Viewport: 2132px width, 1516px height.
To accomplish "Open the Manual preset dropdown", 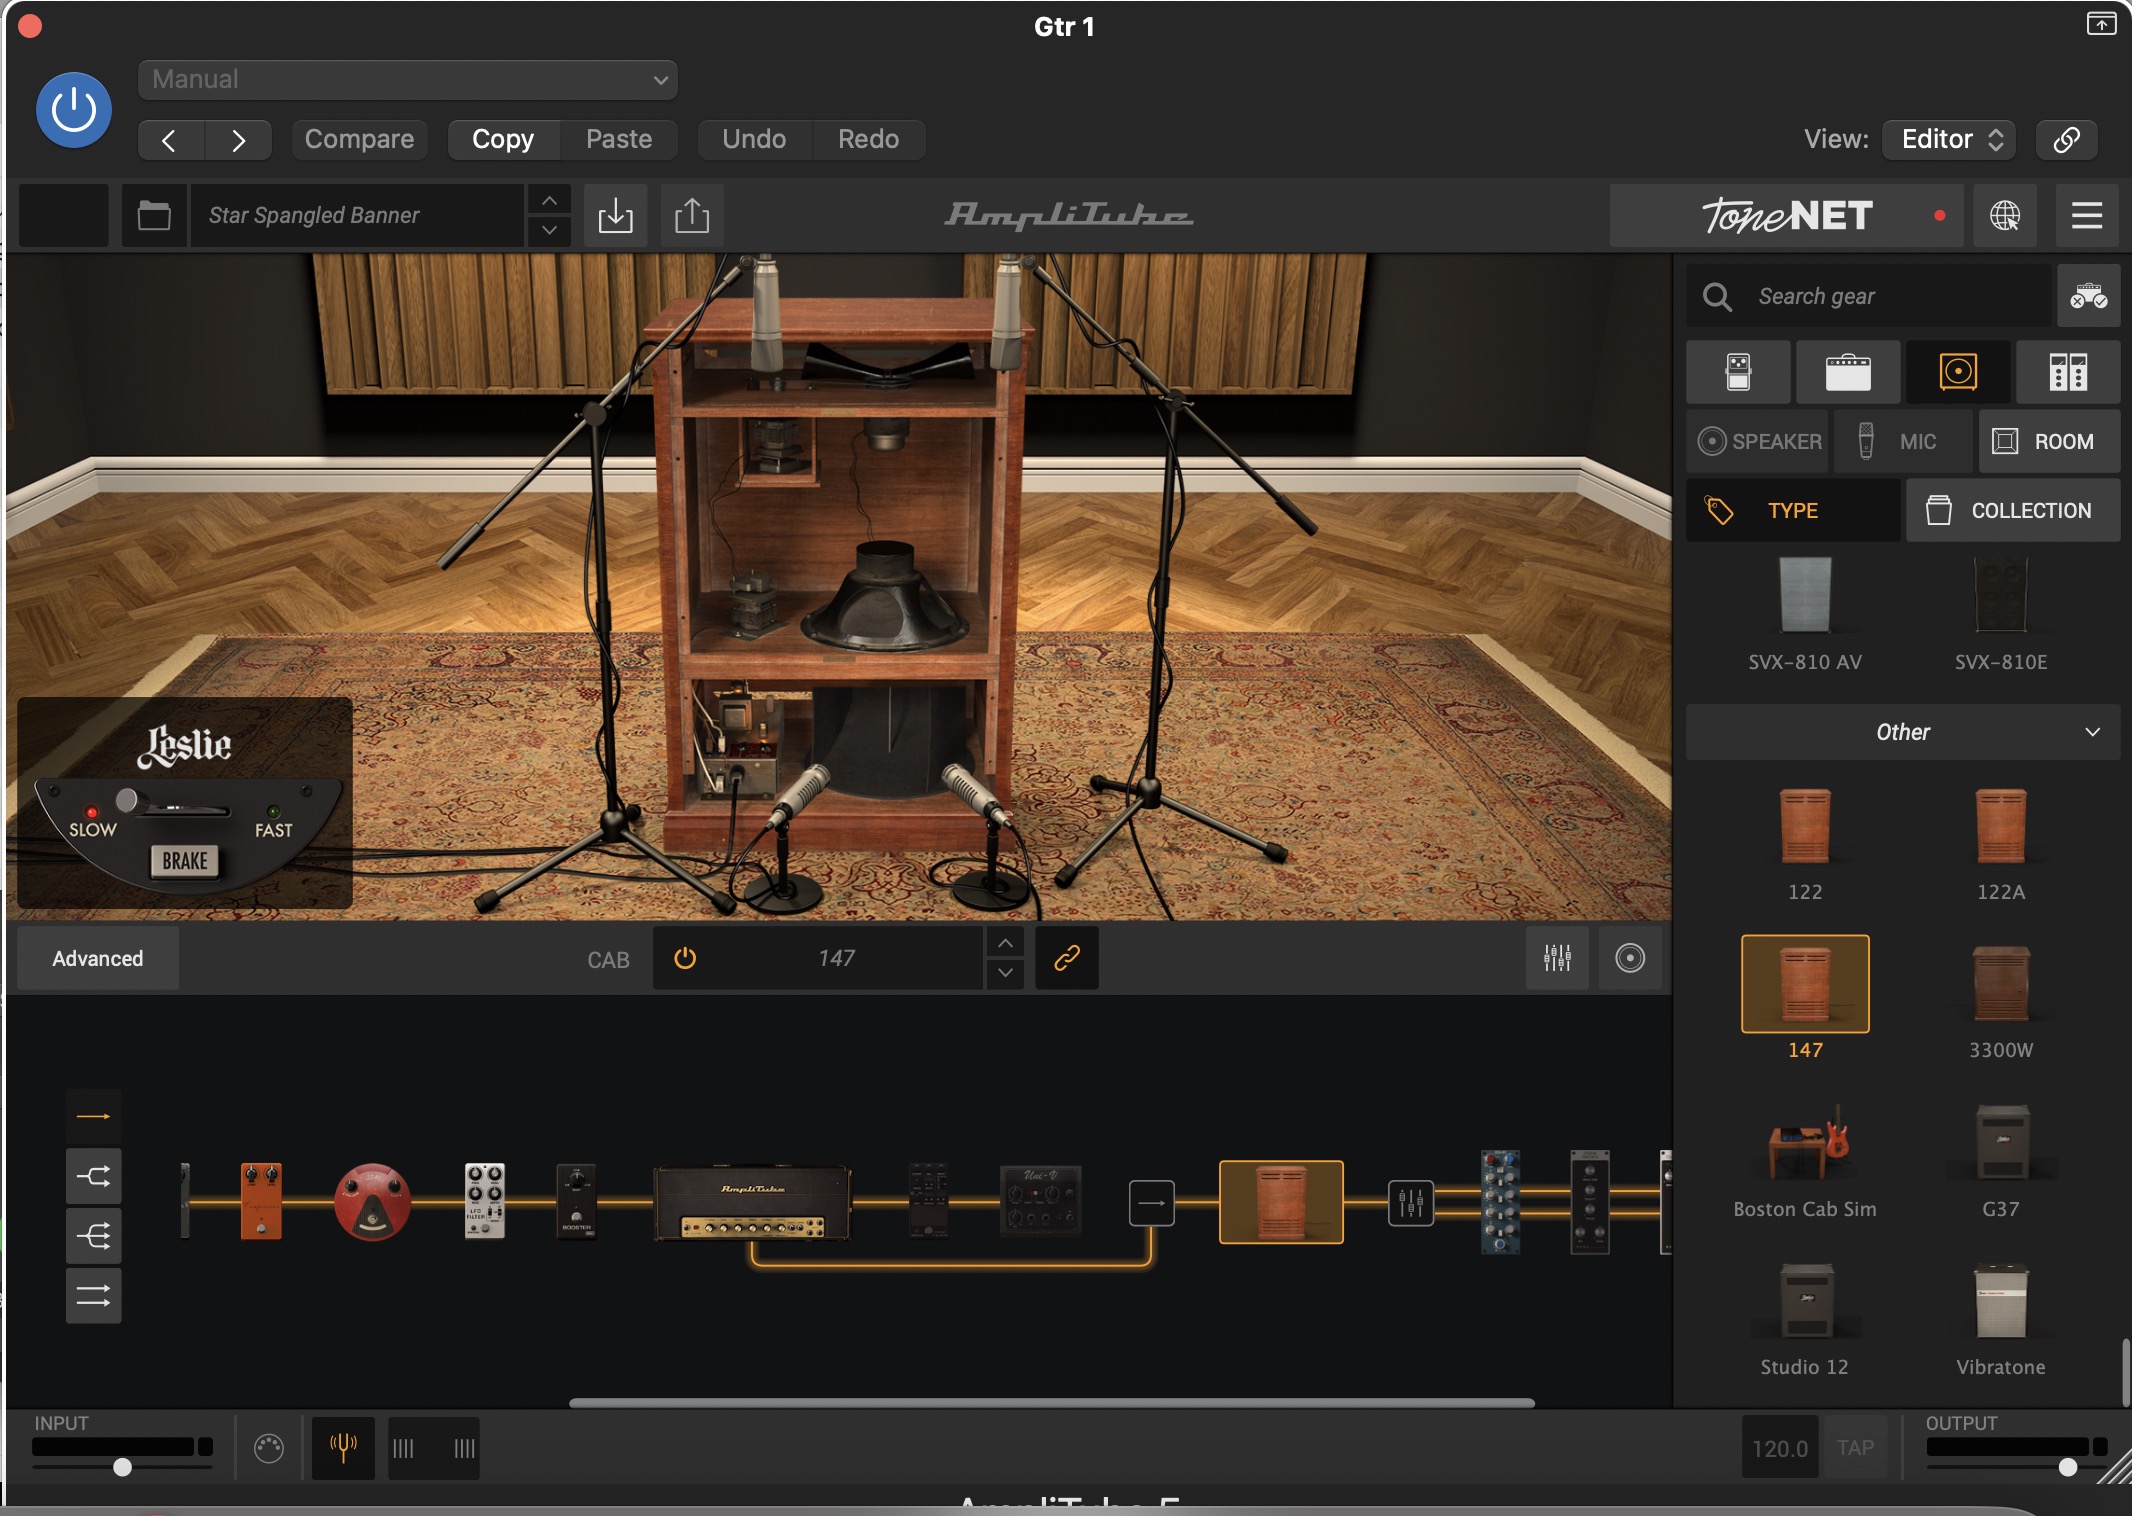I will 408,80.
